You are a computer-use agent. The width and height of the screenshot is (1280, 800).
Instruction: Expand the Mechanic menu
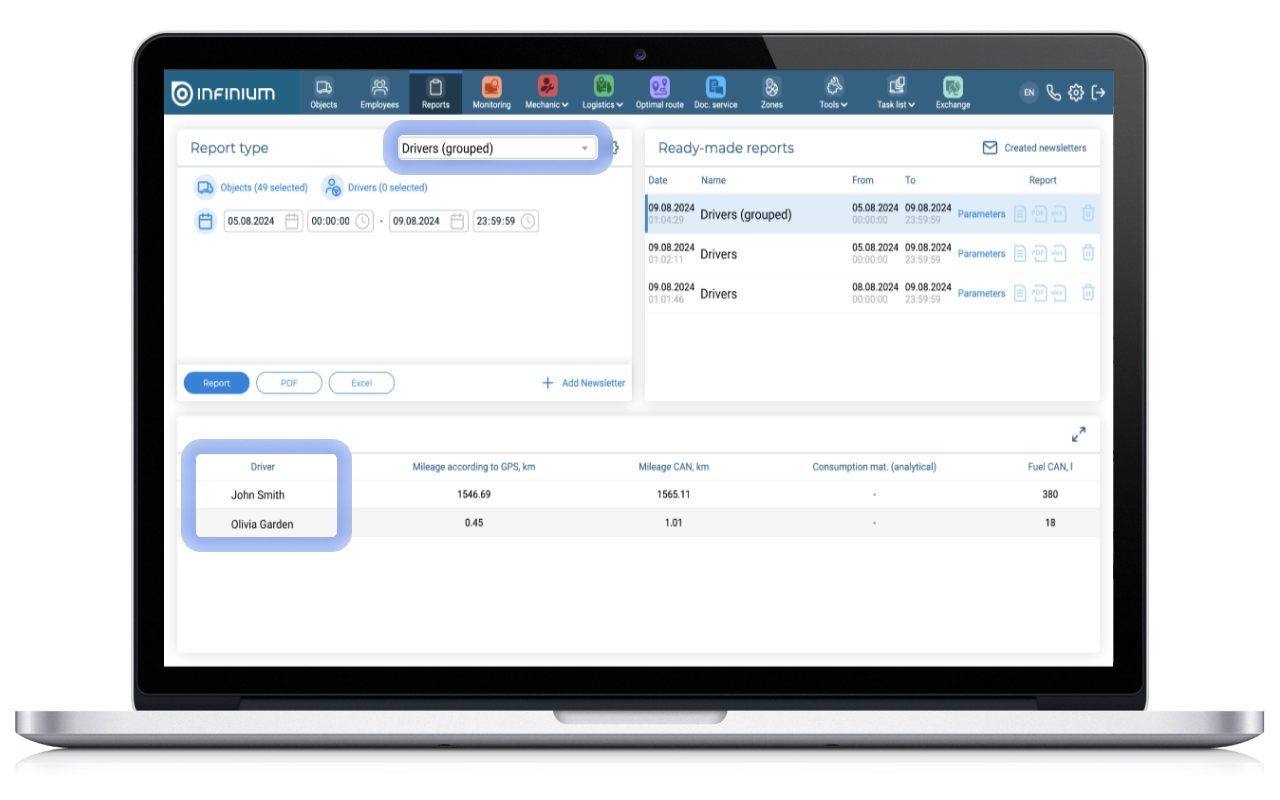click(547, 92)
